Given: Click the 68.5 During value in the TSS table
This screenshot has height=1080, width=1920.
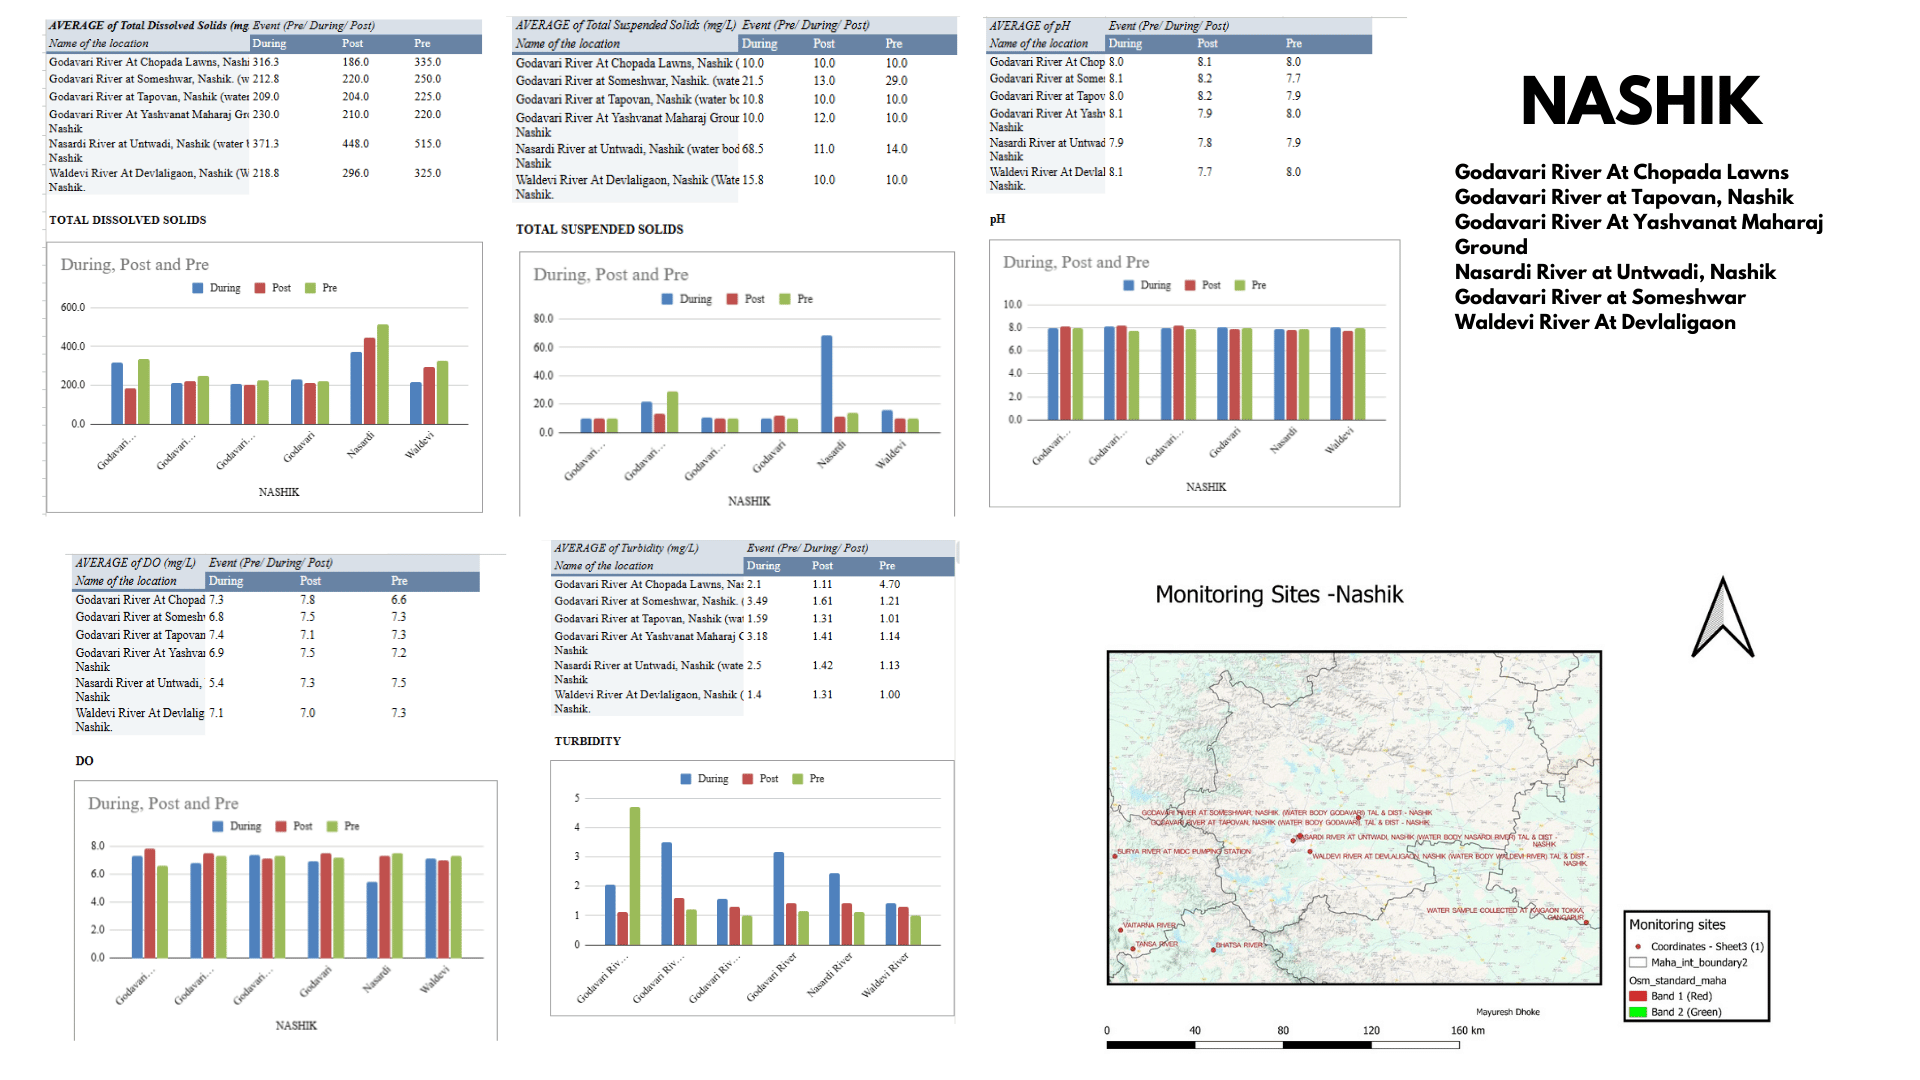Looking at the screenshot, I should tap(753, 149).
